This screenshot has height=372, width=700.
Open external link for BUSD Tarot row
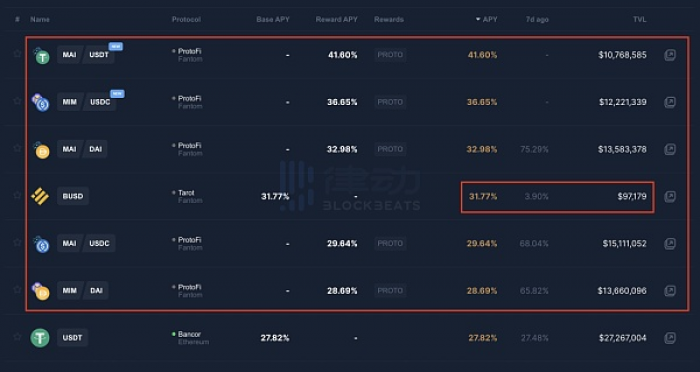670,196
